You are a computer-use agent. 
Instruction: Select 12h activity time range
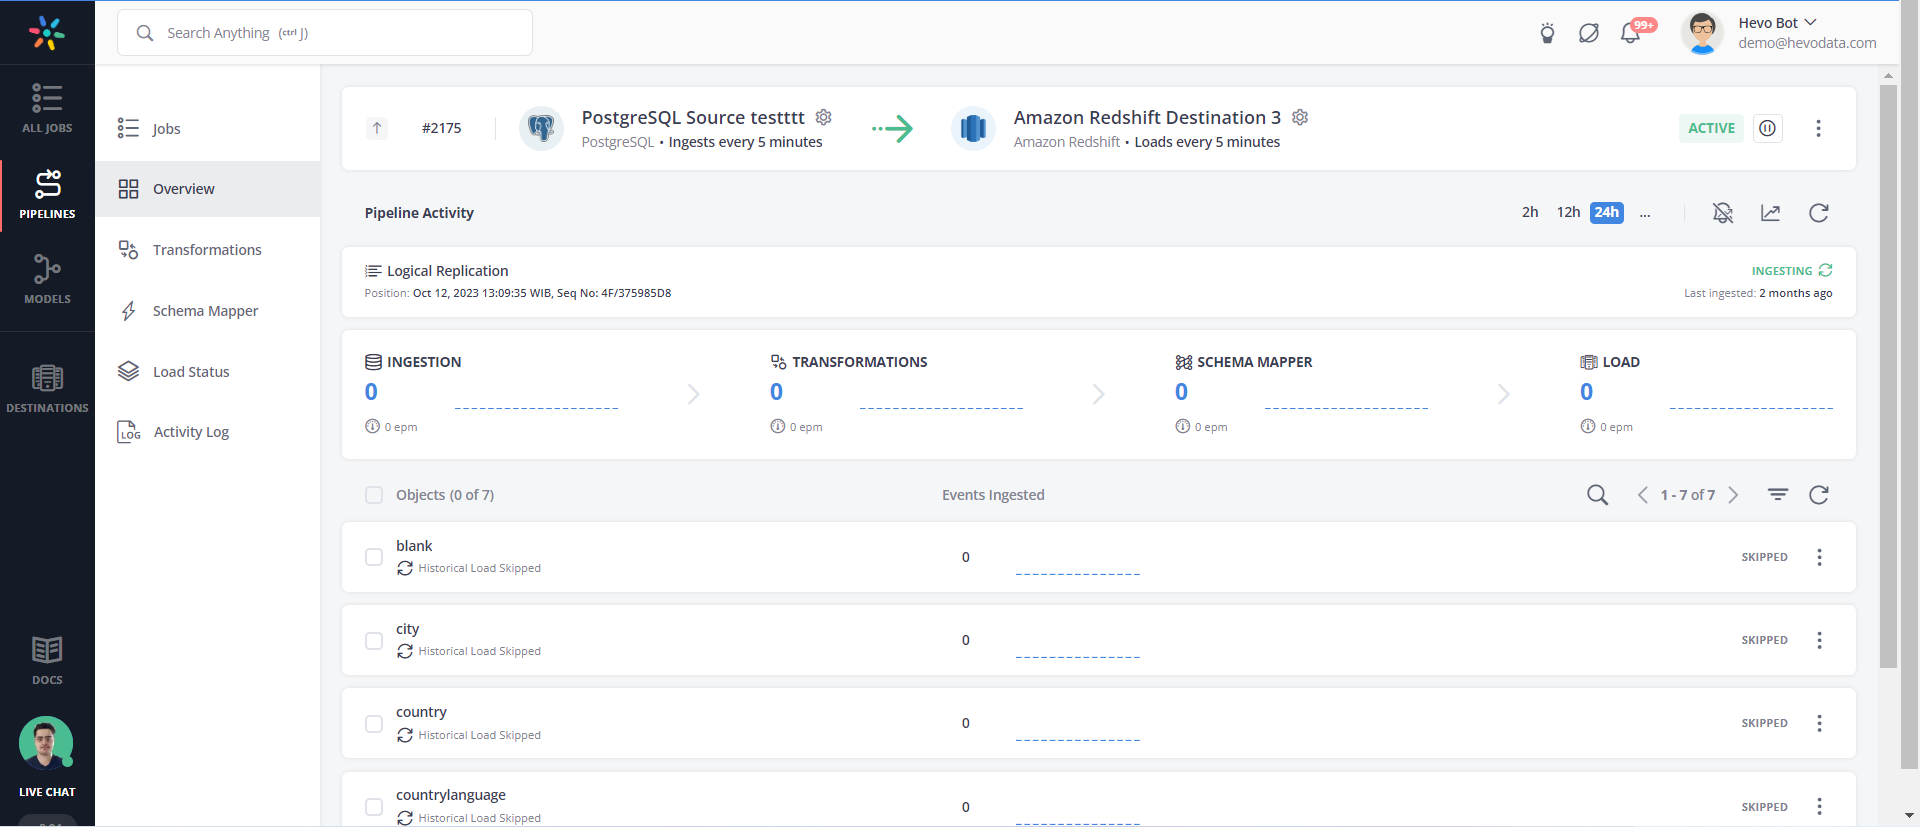pyautogui.click(x=1568, y=212)
